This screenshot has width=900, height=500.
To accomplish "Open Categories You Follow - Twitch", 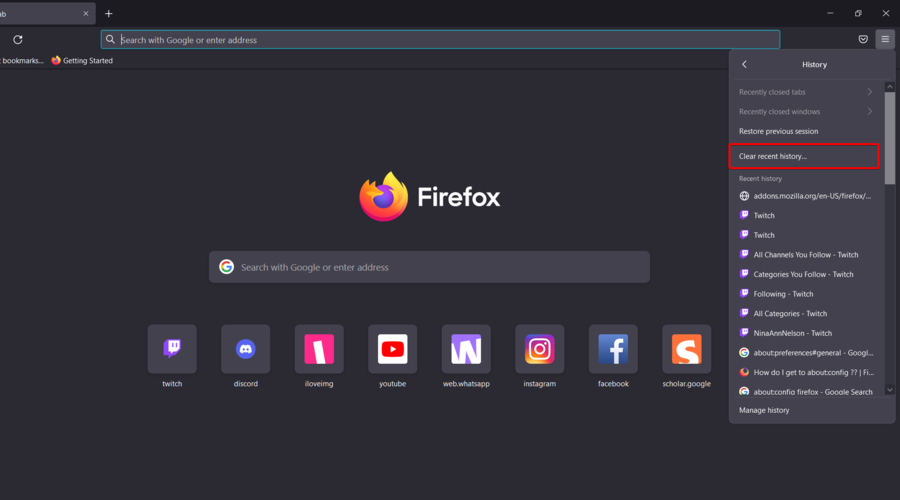I will (805, 274).
